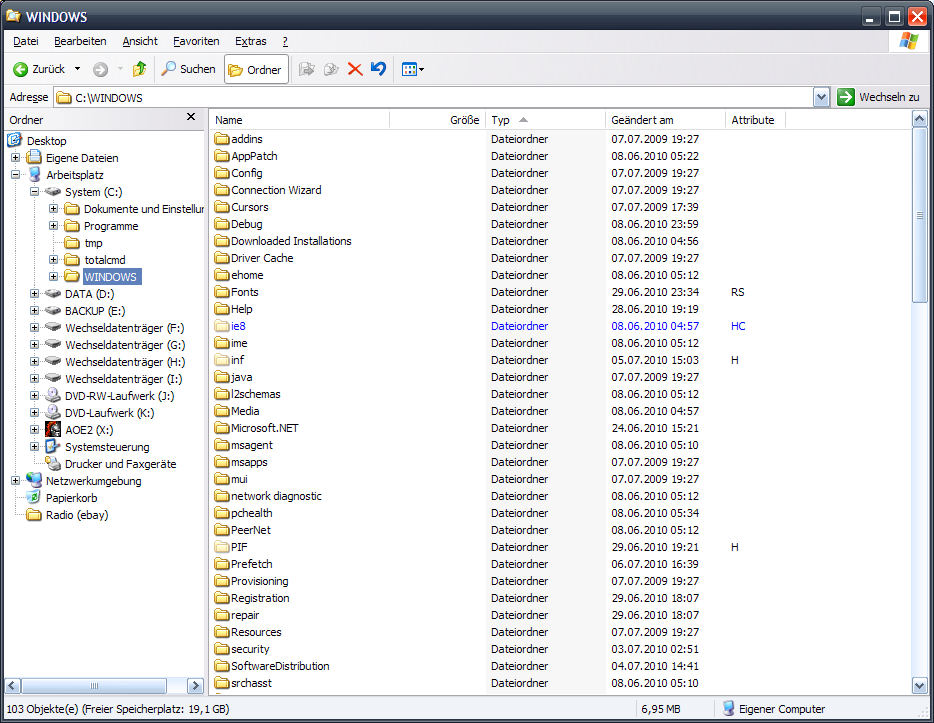This screenshot has width=934, height=723.
Task: Click the file list vertical scrollbar thumb
Action: [919, 215]
